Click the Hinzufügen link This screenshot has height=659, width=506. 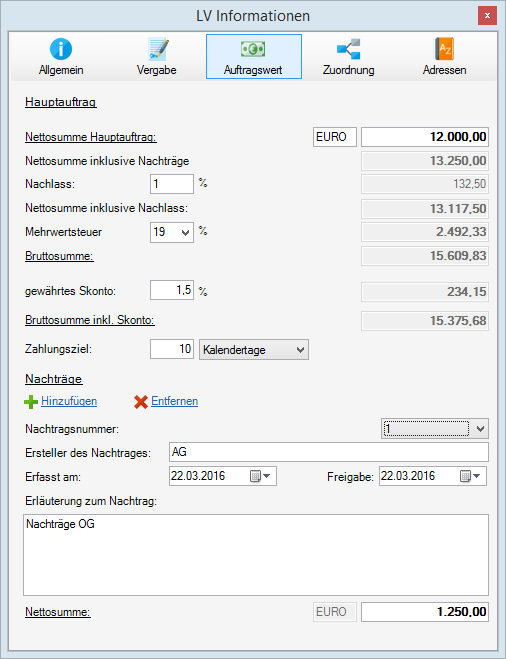click(x=69, y=401)
